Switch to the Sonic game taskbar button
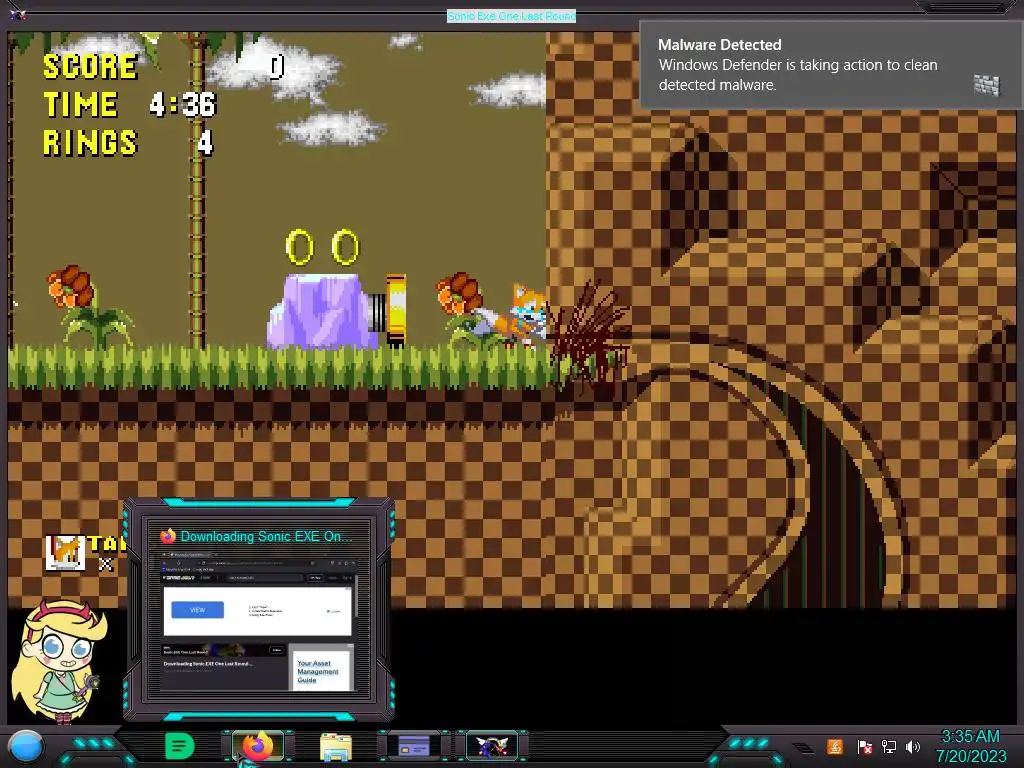This screenshot has height=768, width=1024. pyautogui.click(x=492, y=746)
